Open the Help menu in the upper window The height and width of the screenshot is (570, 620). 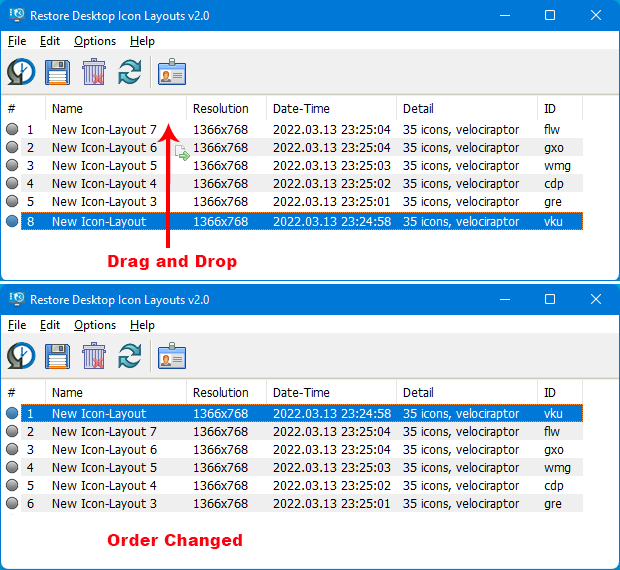[142, 41]
